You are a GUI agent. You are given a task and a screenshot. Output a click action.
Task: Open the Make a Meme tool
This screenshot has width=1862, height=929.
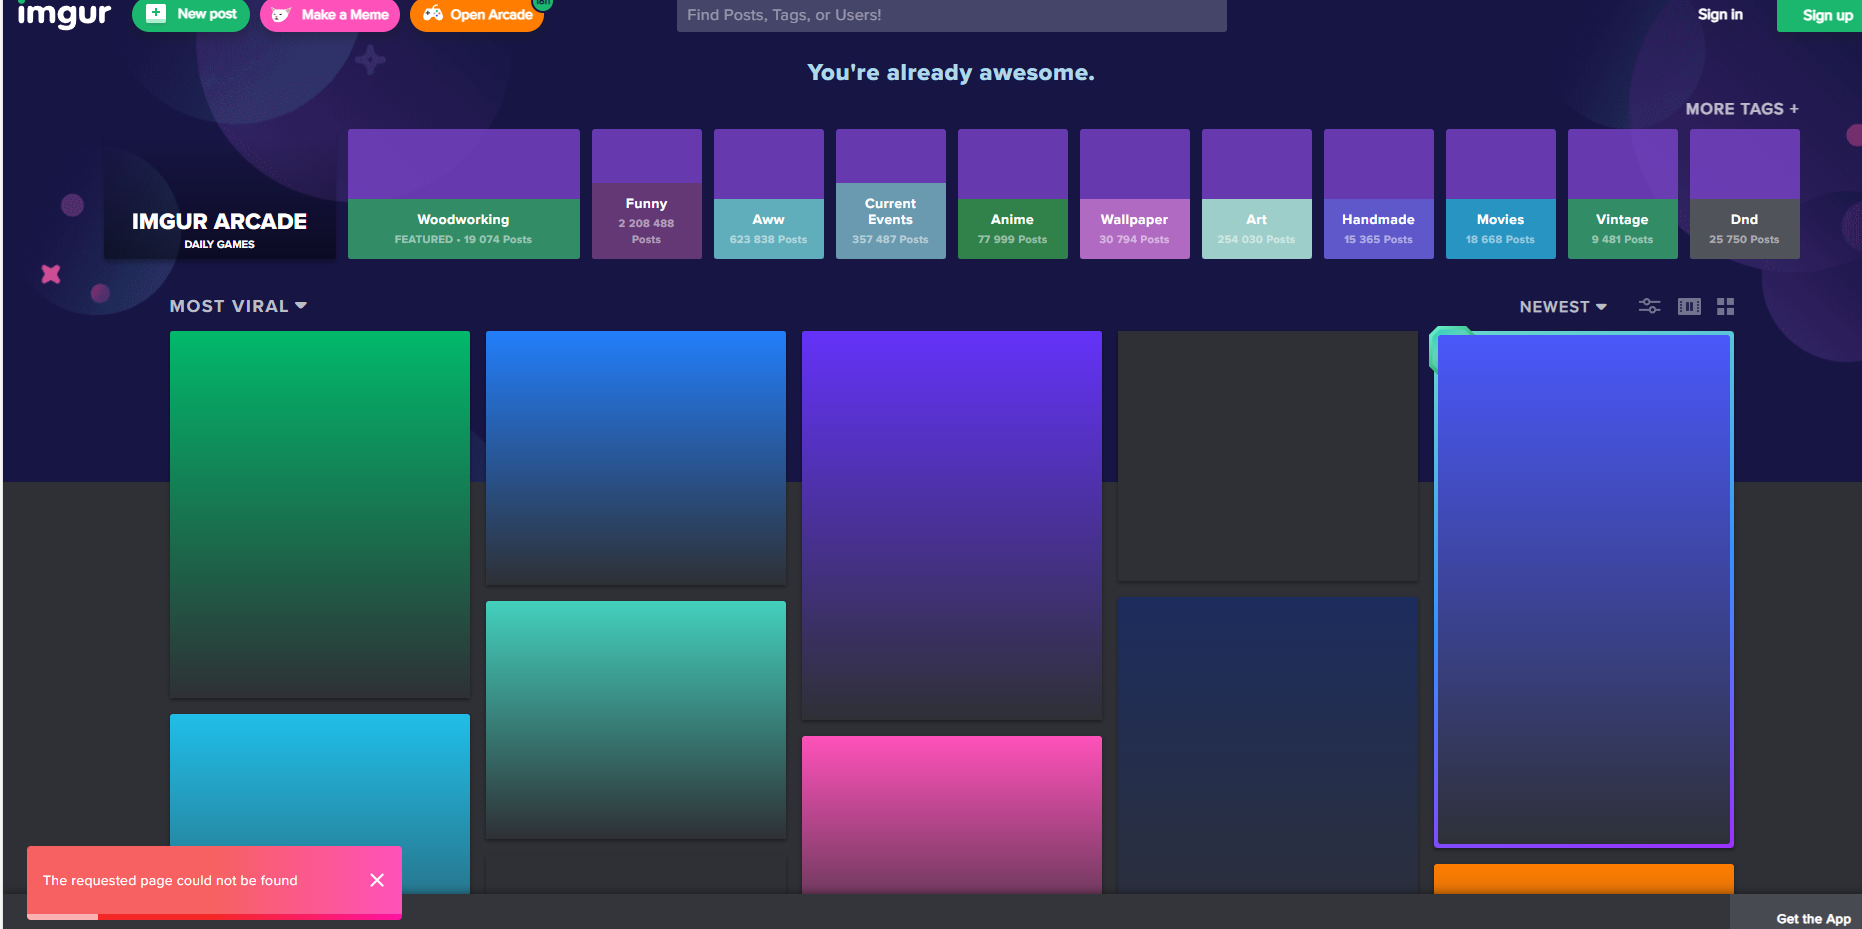tap(330, 15)
